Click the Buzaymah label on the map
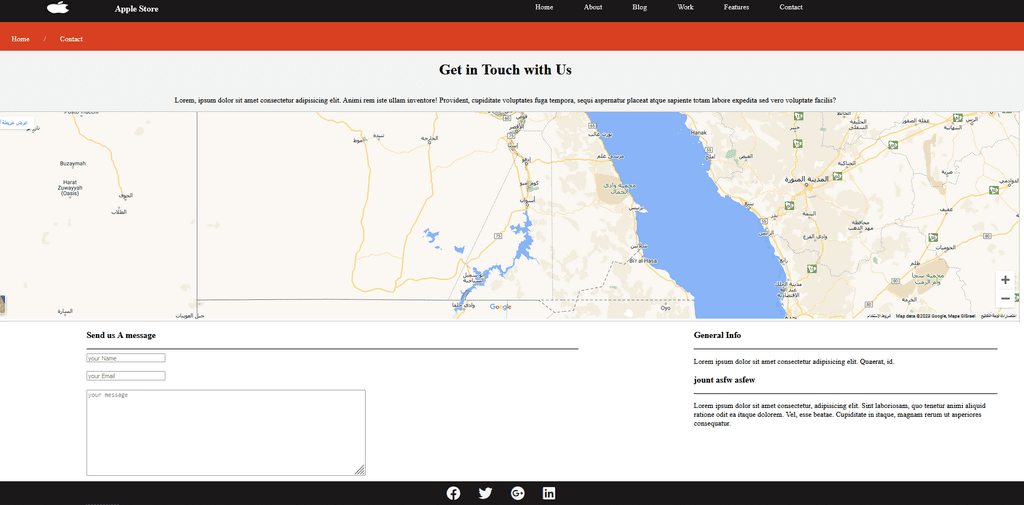Image resolution: width=1024 pixels, height=505 pixels. (x=72, y=163)
